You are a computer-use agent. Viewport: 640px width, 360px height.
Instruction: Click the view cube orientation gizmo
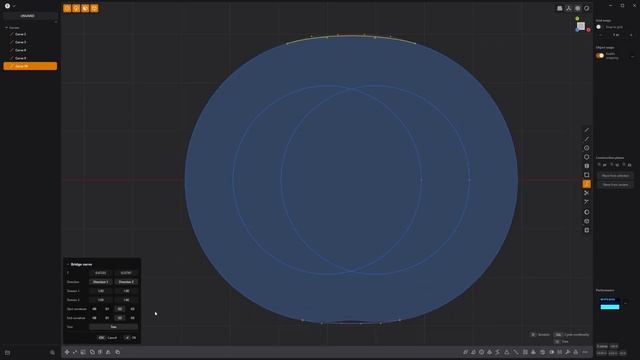click(581, 26)
